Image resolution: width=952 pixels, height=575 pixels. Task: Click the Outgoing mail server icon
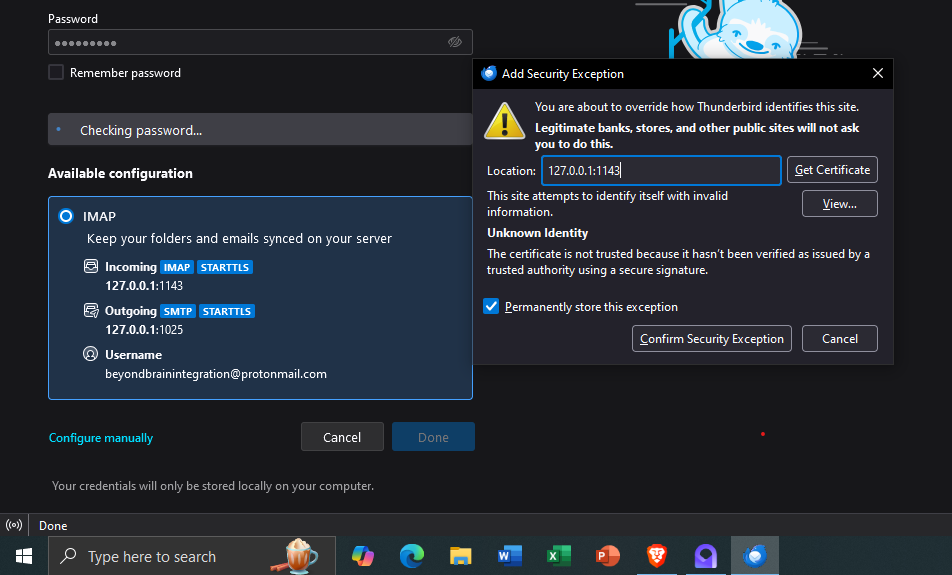point(90,310)
